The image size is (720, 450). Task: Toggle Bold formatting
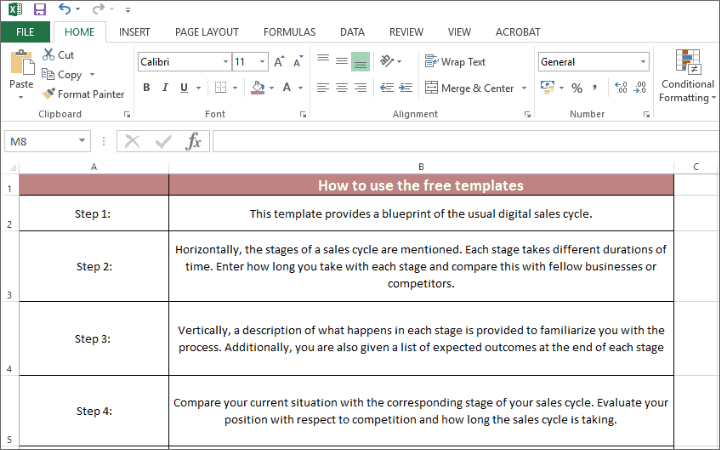point(147,88)
